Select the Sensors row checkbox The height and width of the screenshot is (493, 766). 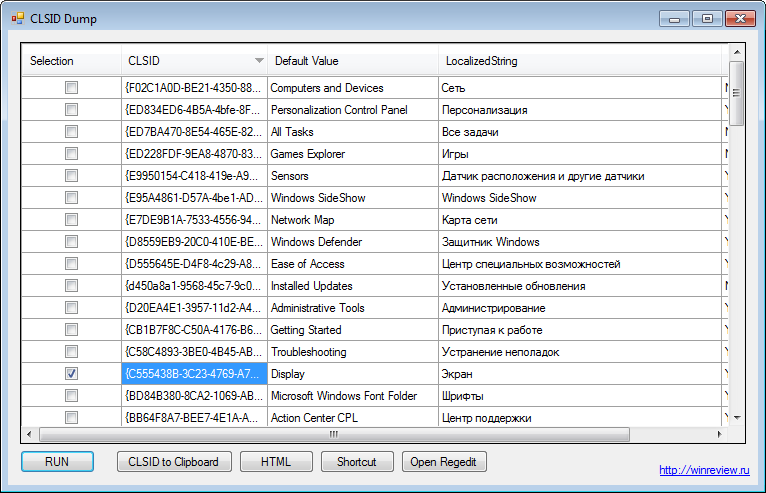(x=71, y=175)
